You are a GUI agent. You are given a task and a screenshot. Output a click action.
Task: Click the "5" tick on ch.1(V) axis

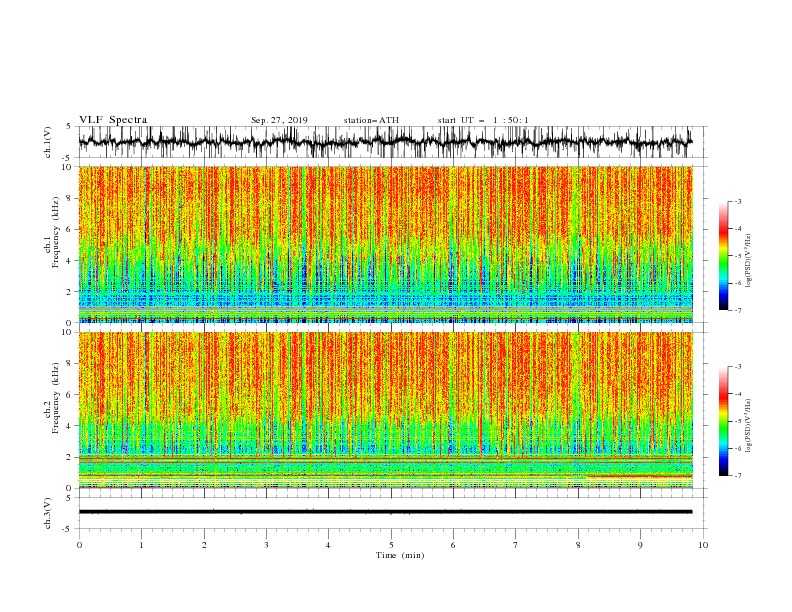click(70, 127)
